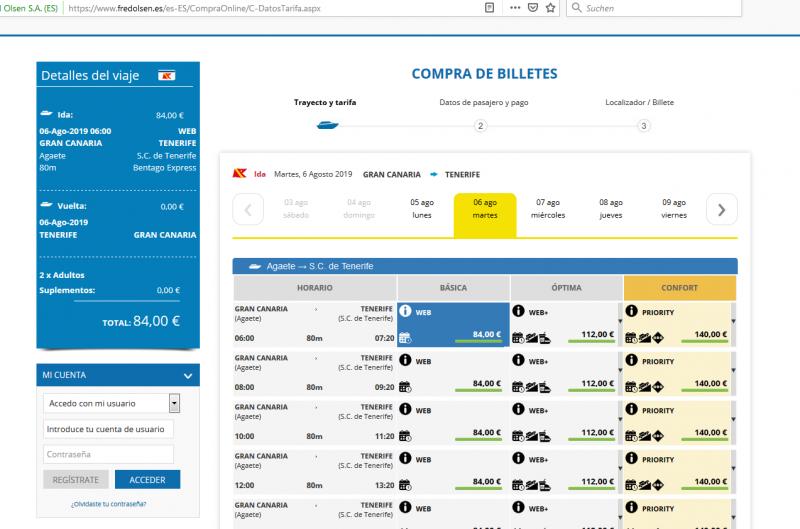Image resolution: width=800 pixels, height=529 pixels.
Task: Click calendar icon in 06:00 WEB fare
Action: point(405,338)
